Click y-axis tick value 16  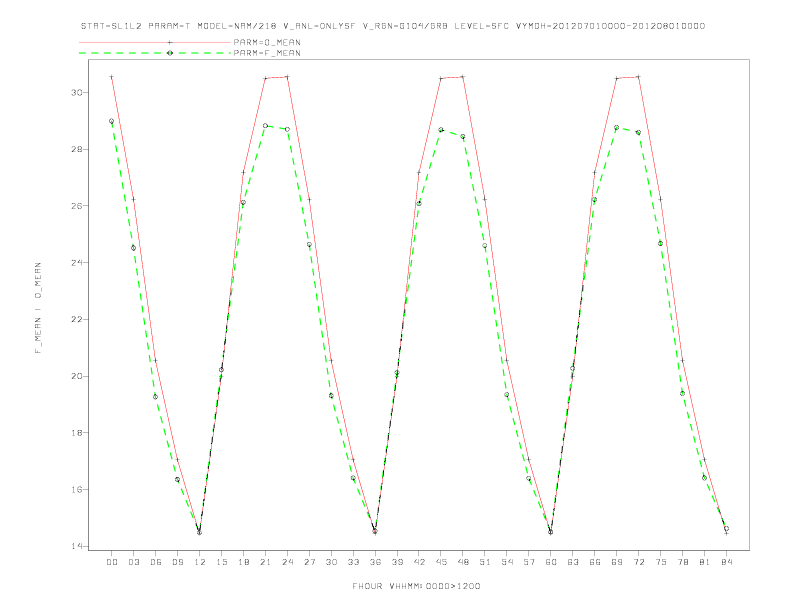coord(77,490)
